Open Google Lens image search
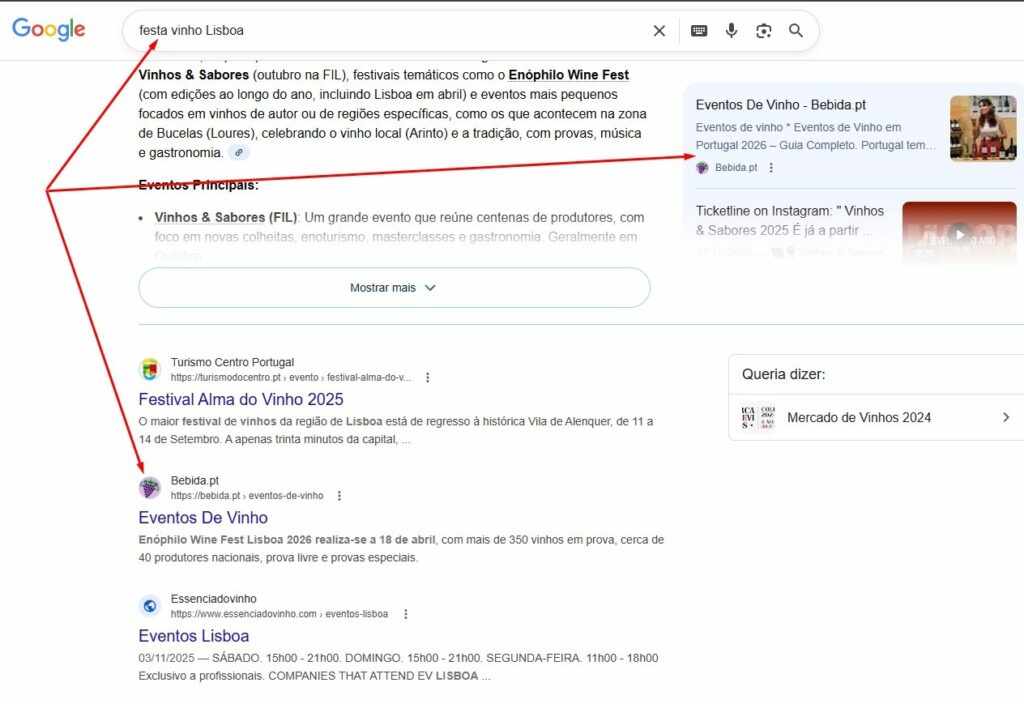The image size is (1024, 704). point(764,30)
